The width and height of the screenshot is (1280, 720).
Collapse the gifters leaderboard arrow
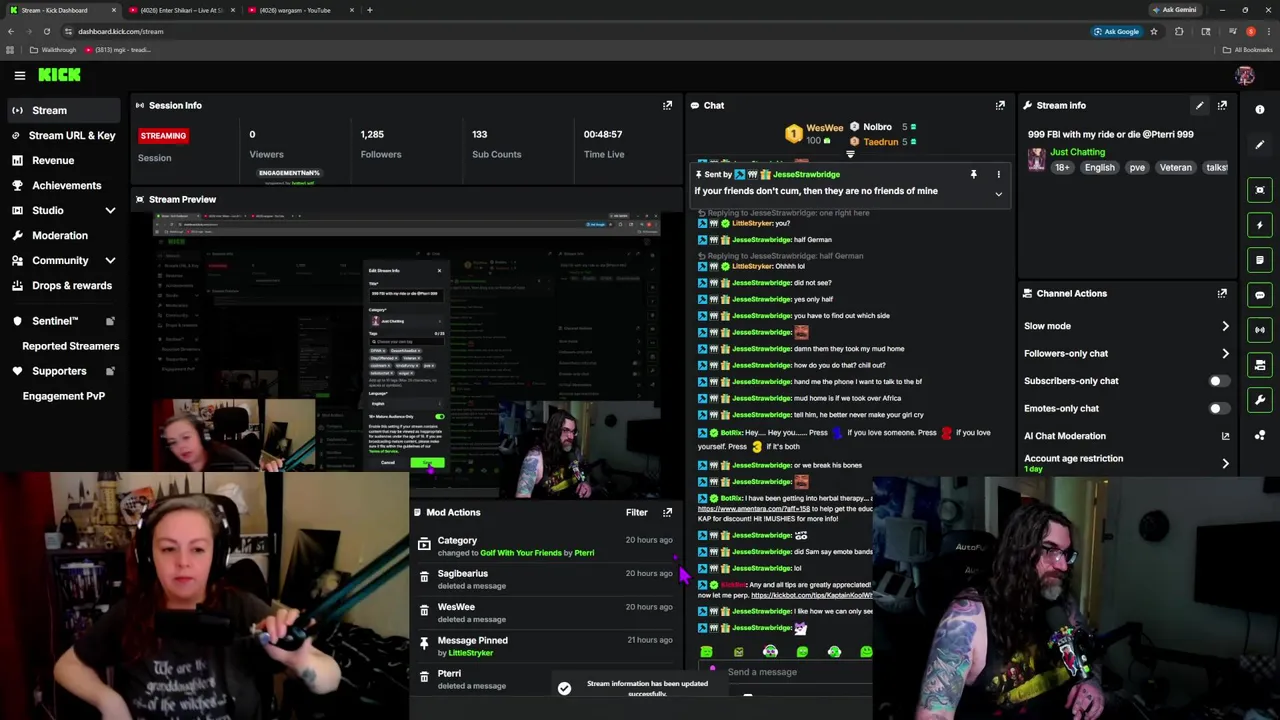pos(850,154)
